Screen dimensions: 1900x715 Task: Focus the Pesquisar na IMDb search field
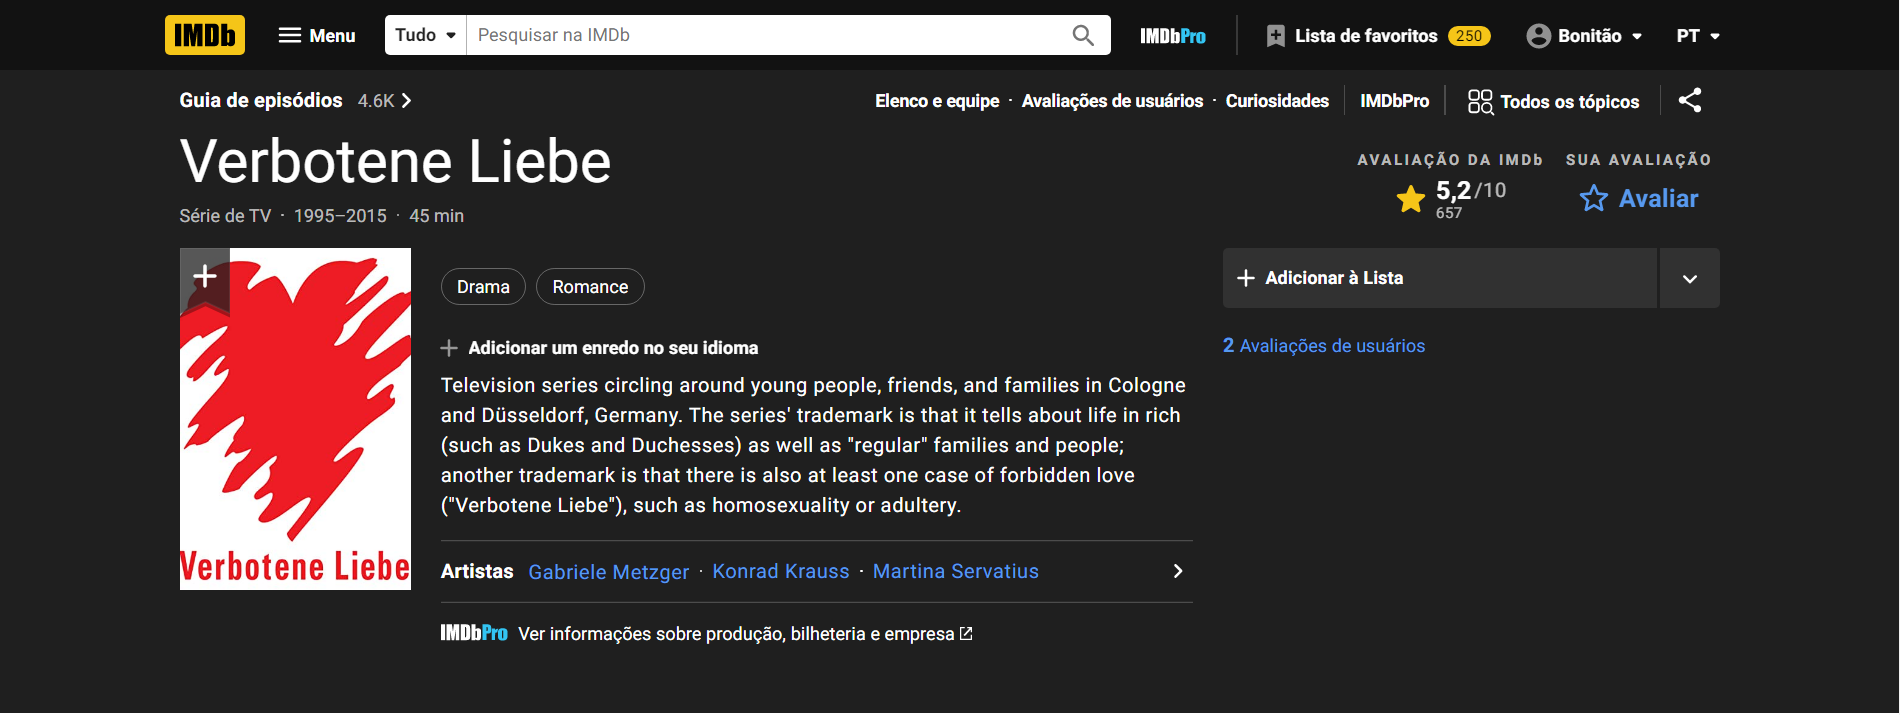(765, 36)
